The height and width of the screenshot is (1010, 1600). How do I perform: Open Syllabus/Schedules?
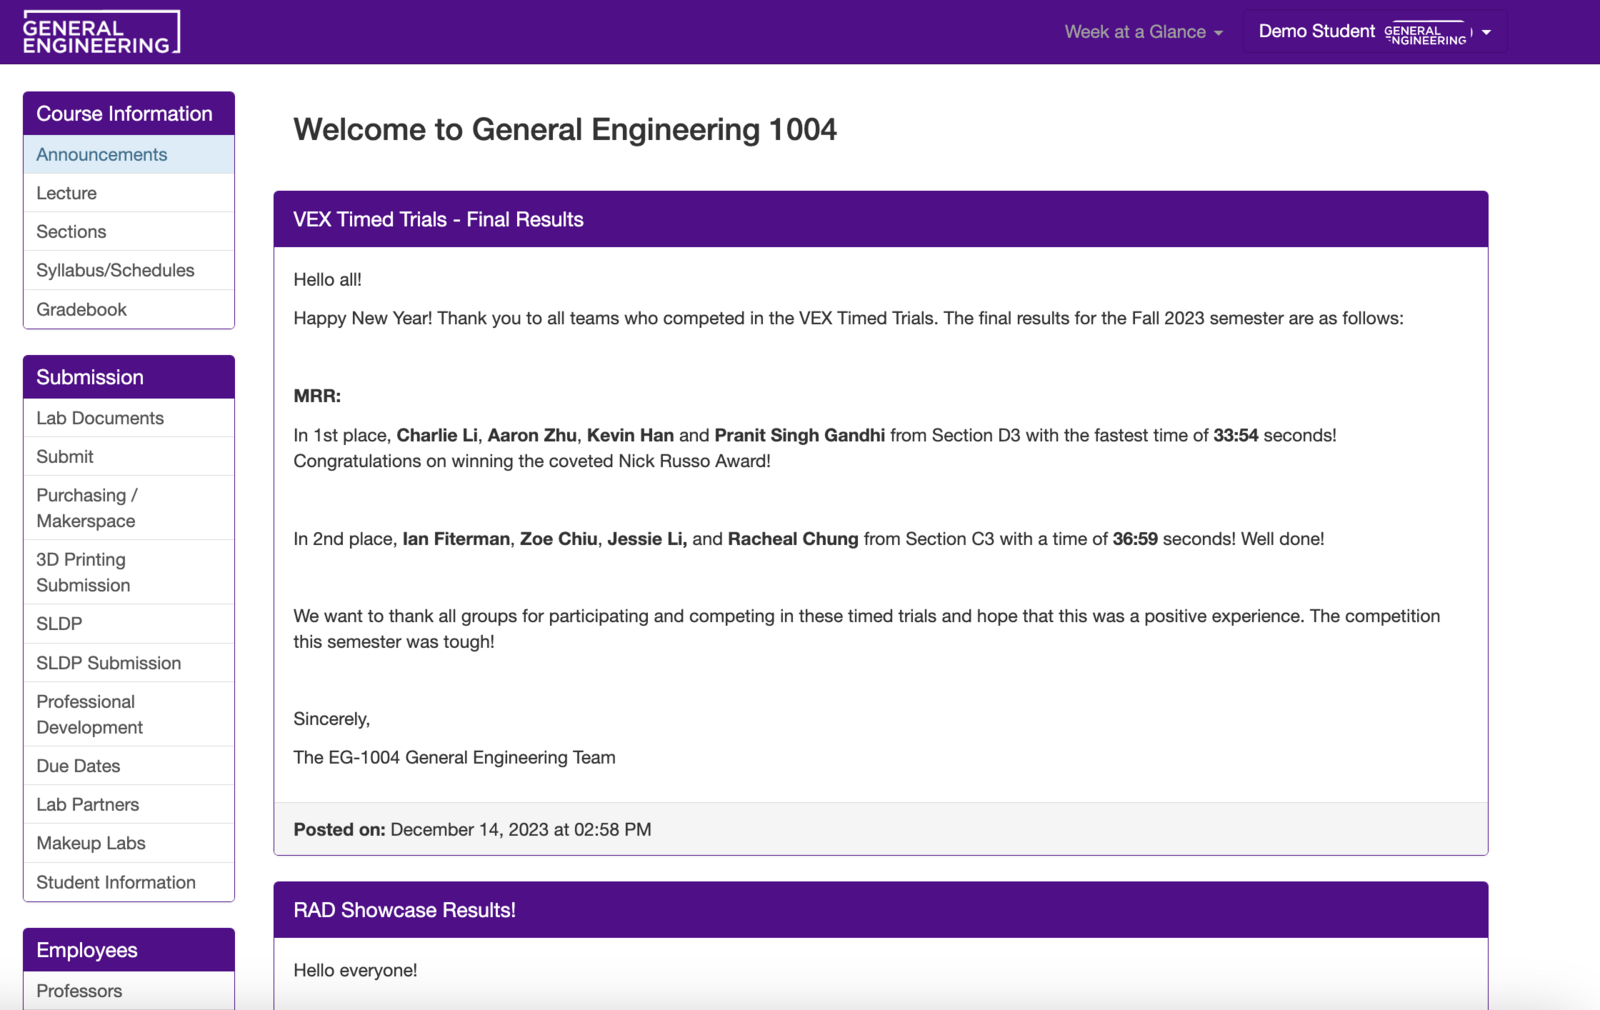point(115,270)
